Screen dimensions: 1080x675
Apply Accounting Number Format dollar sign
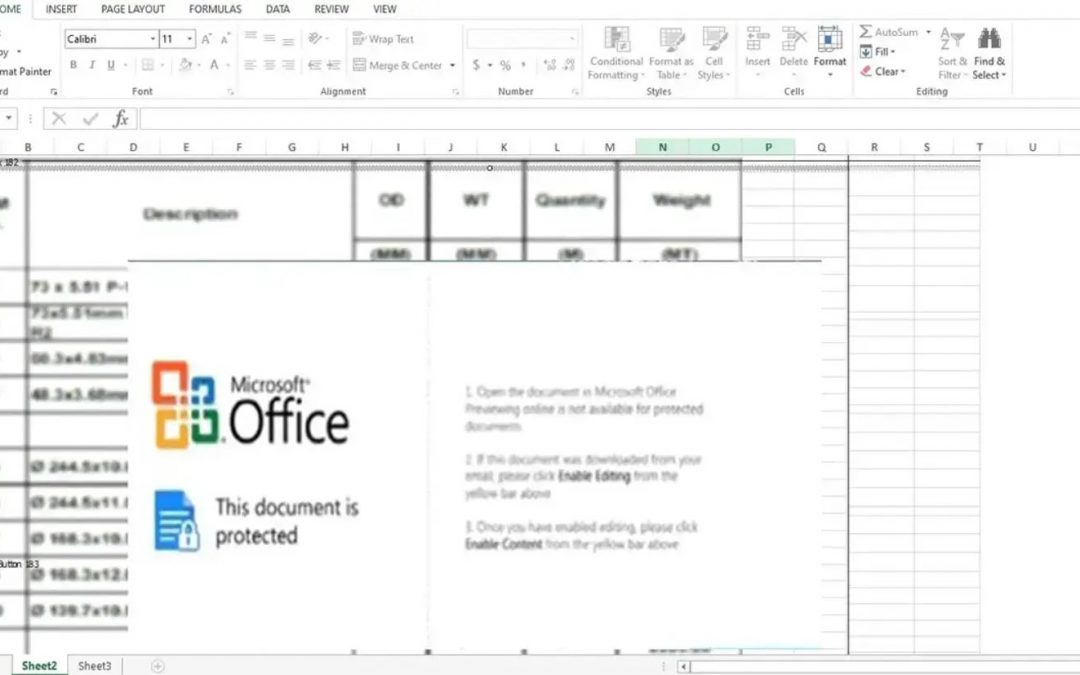[476, 65]
